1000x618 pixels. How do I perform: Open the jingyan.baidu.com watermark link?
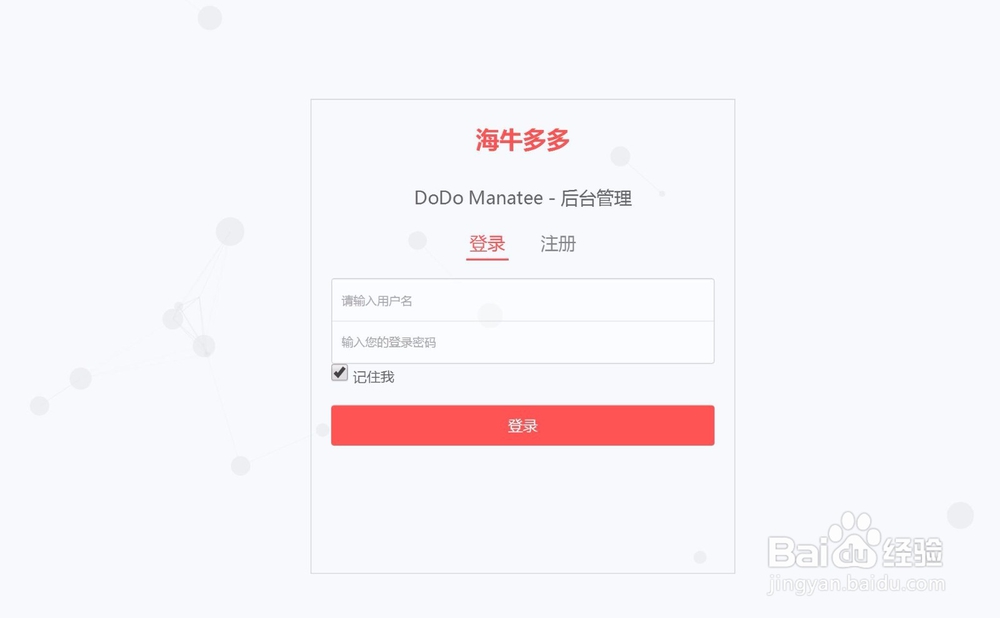(x=857, y=584)
